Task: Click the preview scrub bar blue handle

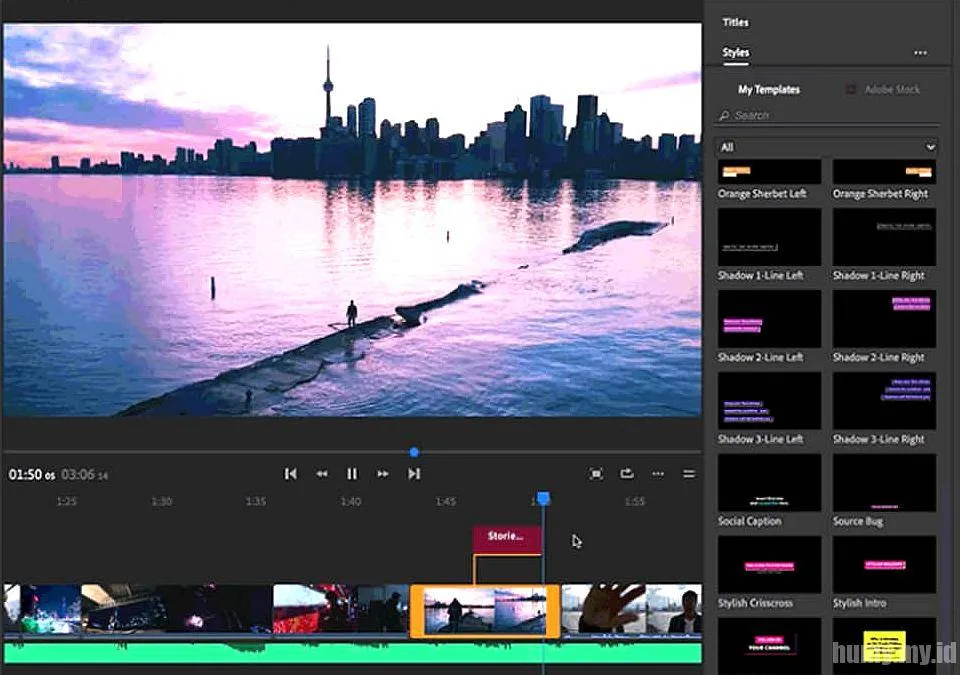Action: 414,453
